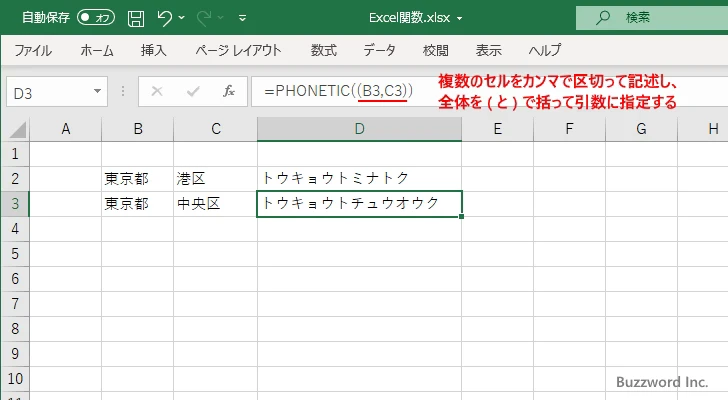This screenshot has width=728, height=400.
Task: Select cell C2 containing 港区
Action: click(215, 178)
